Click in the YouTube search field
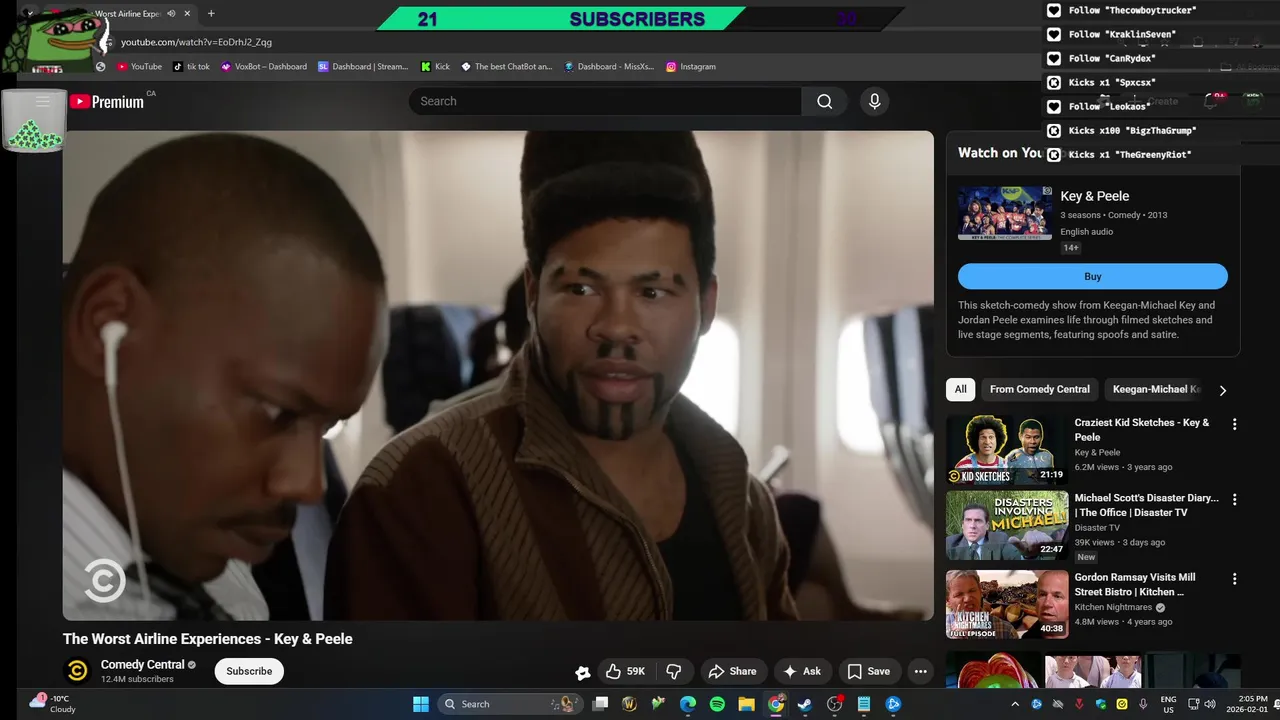The height and width of the screenshot is (720, 1280). 605,101
